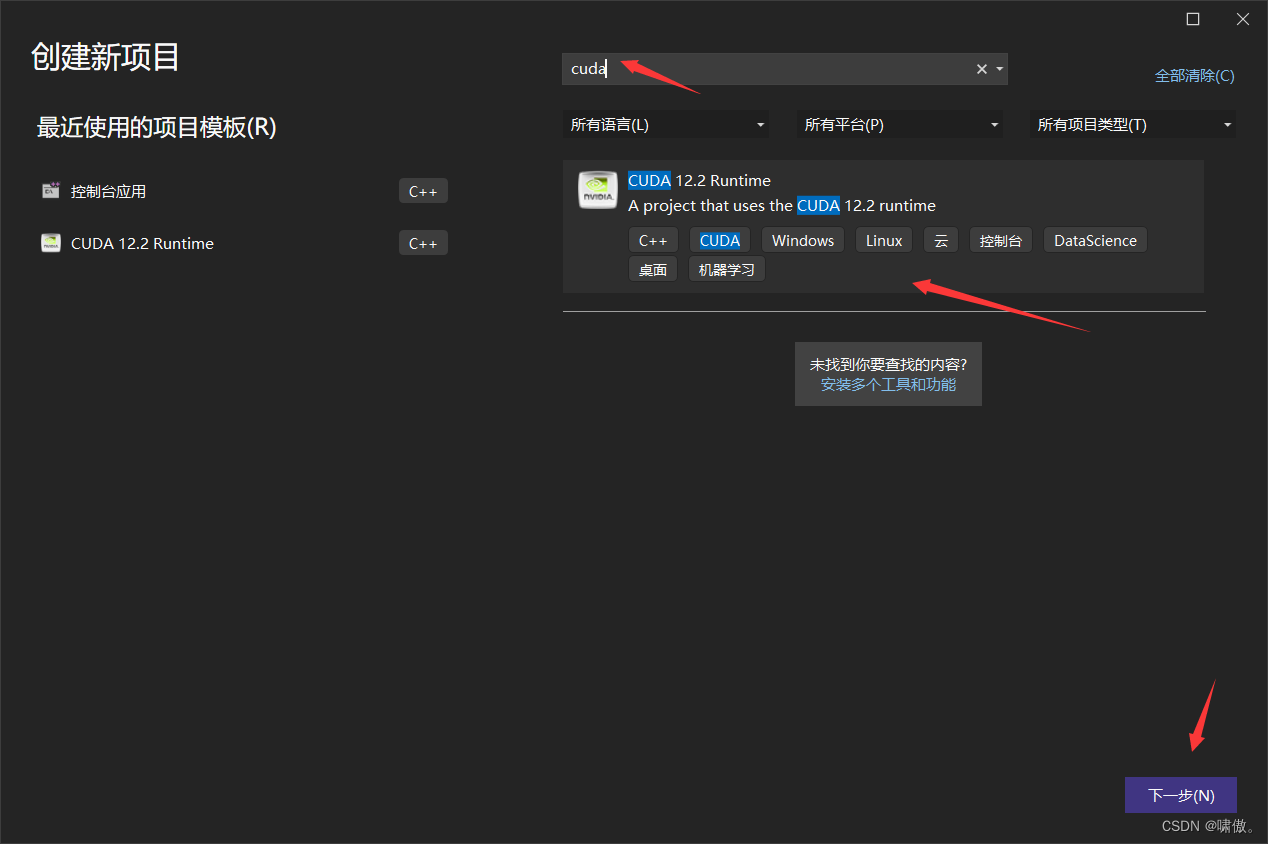This screenshot has height=844, width=1268.
Task: Click the DataScience tag on the CUDA template
Action: click(x=1094, y=240)
